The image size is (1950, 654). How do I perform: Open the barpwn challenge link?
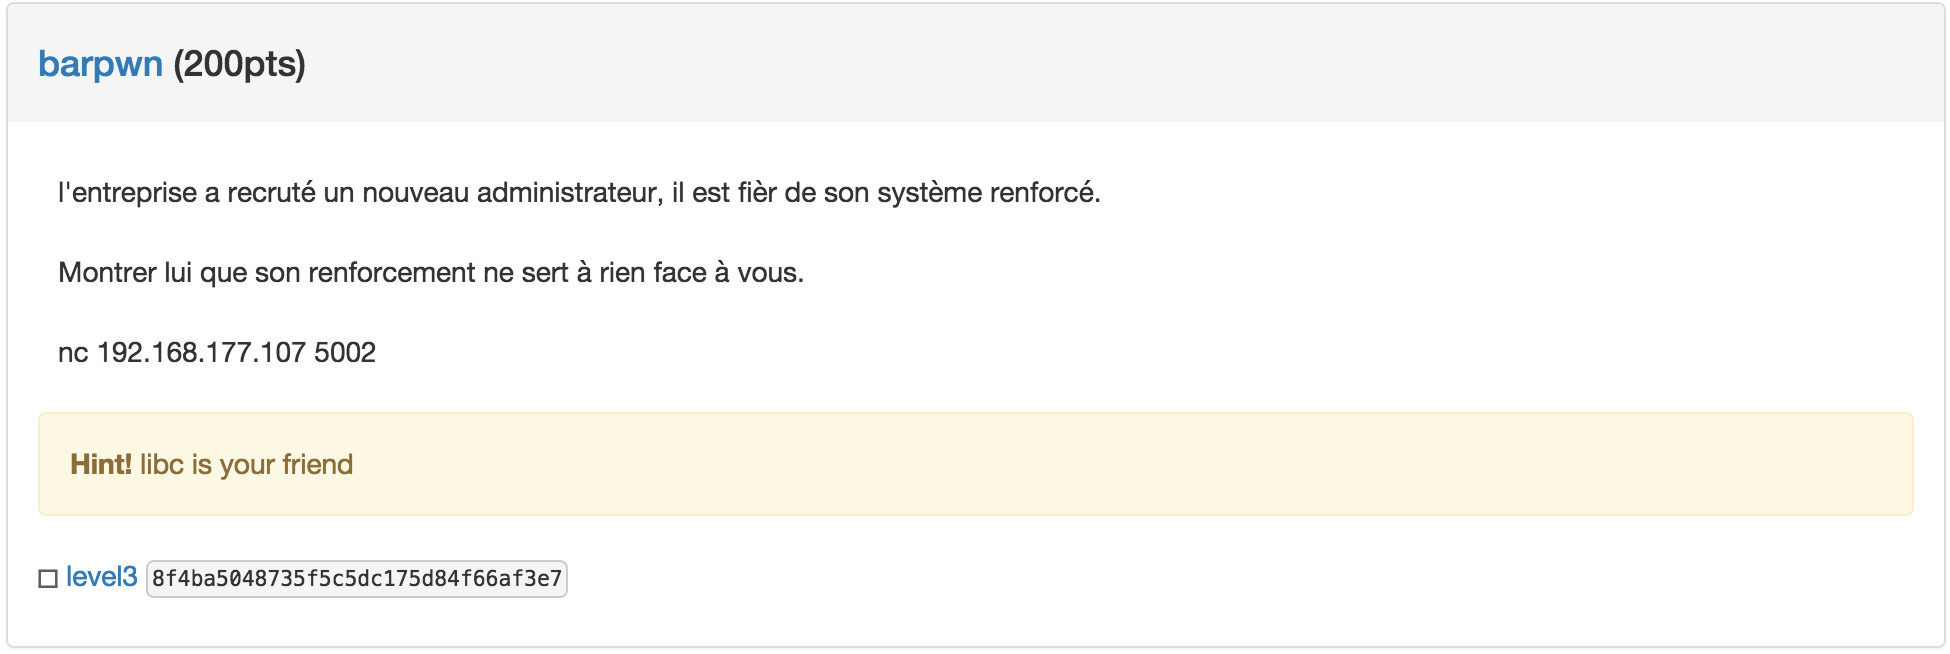point(101,63)
